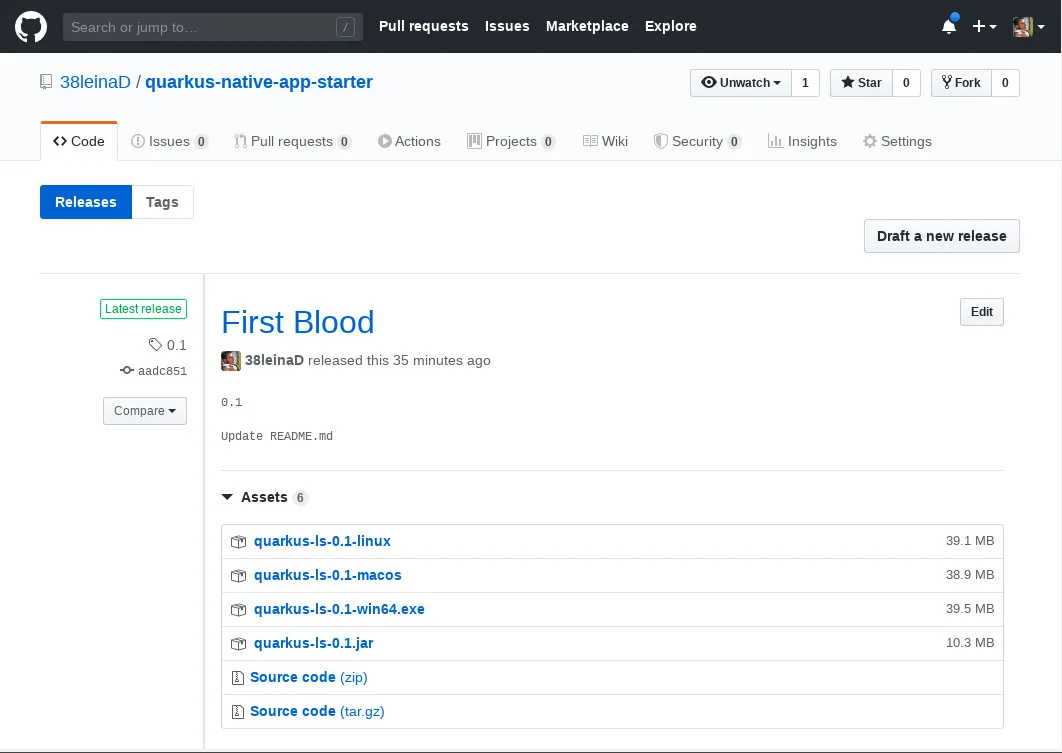The image size is (1062, 753).
Task: Click the package icon for quarkus-ls-0.1-linux
Action: [x=238, y=542]
